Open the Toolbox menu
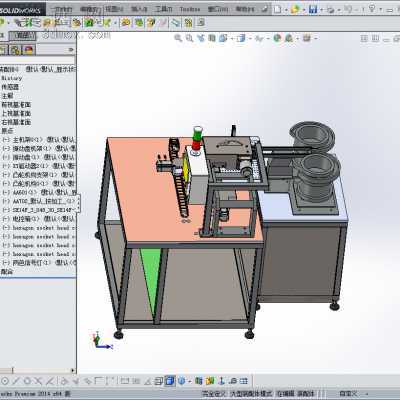 [190, 9]
